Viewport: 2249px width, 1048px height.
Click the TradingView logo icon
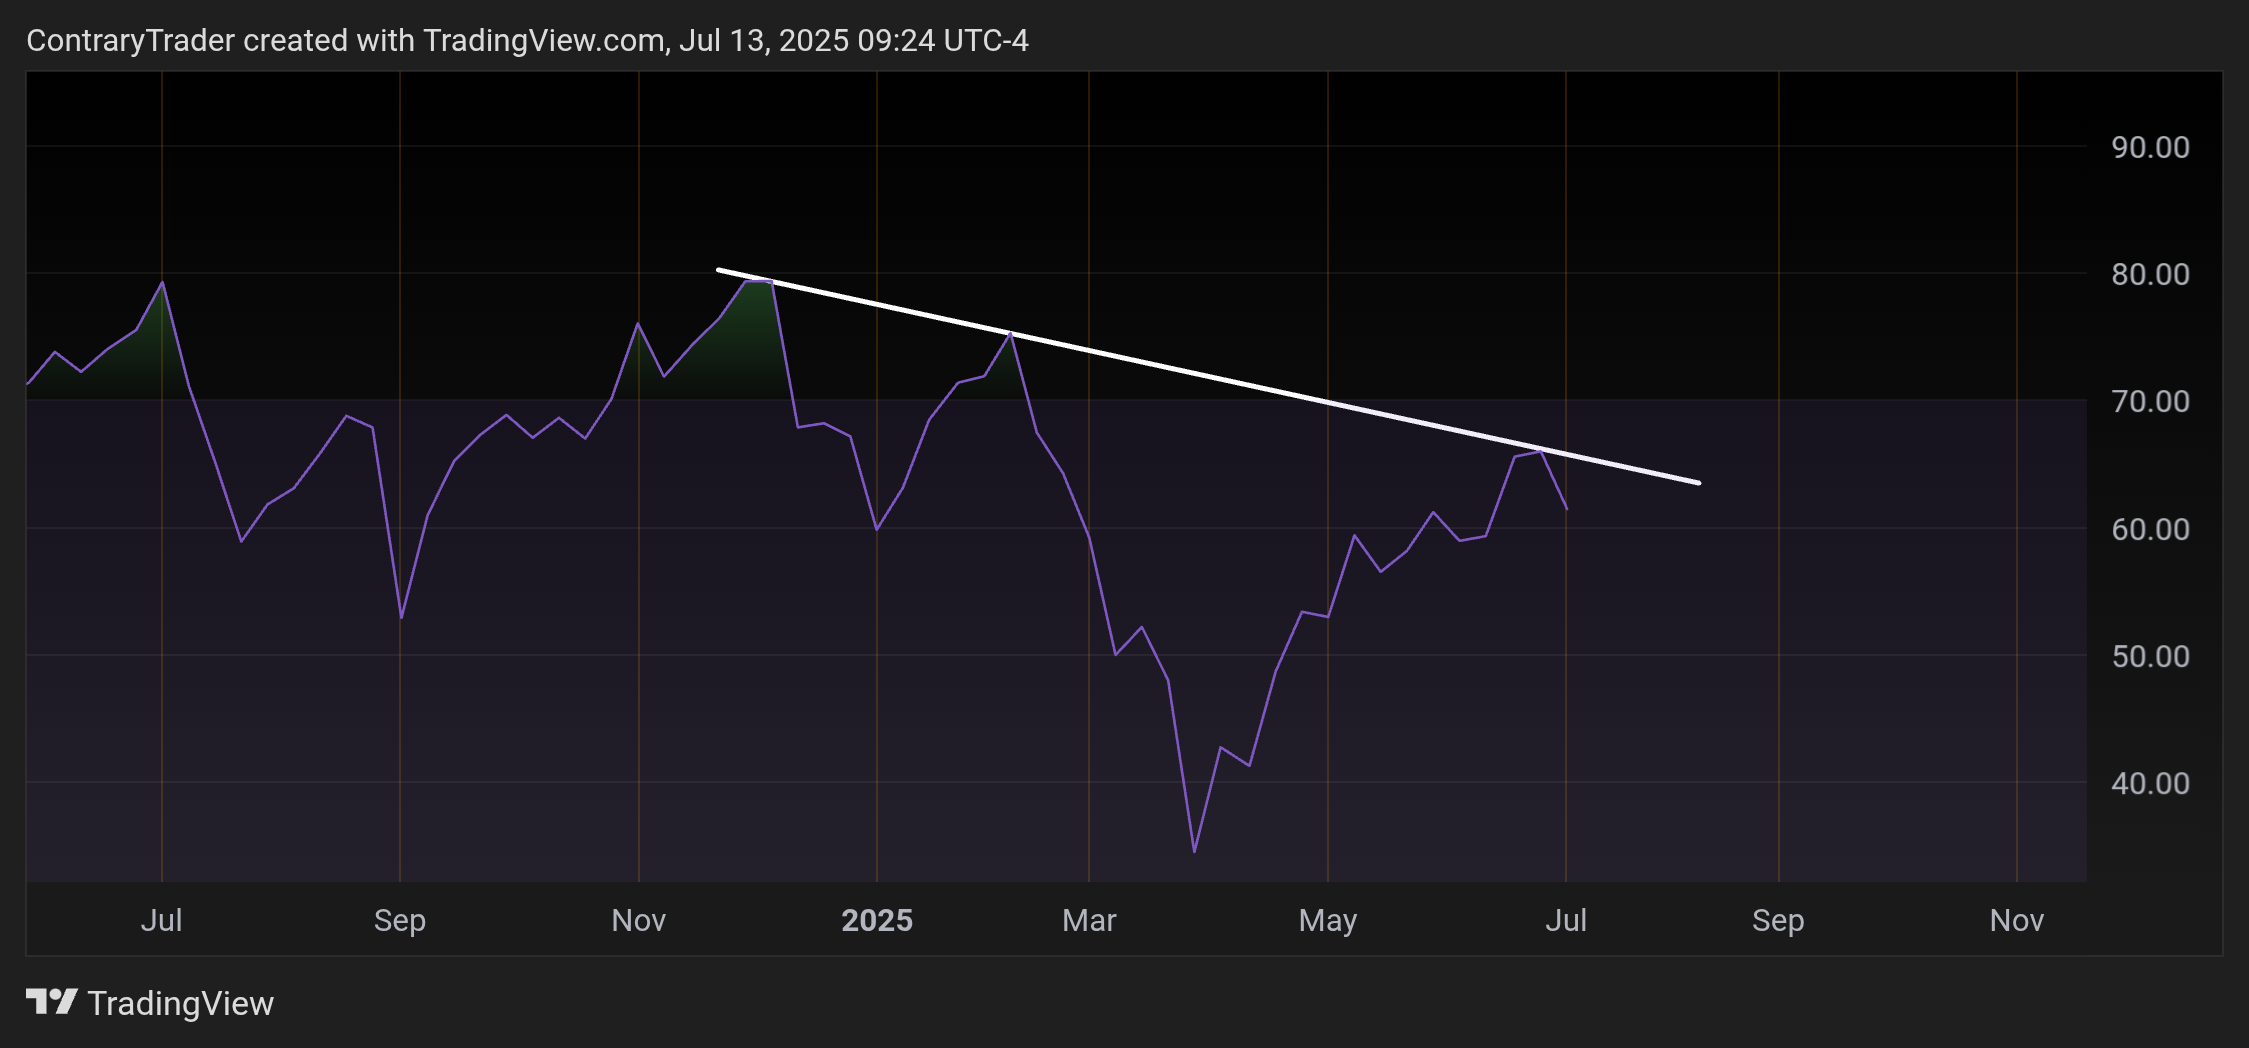(51, 1002)
